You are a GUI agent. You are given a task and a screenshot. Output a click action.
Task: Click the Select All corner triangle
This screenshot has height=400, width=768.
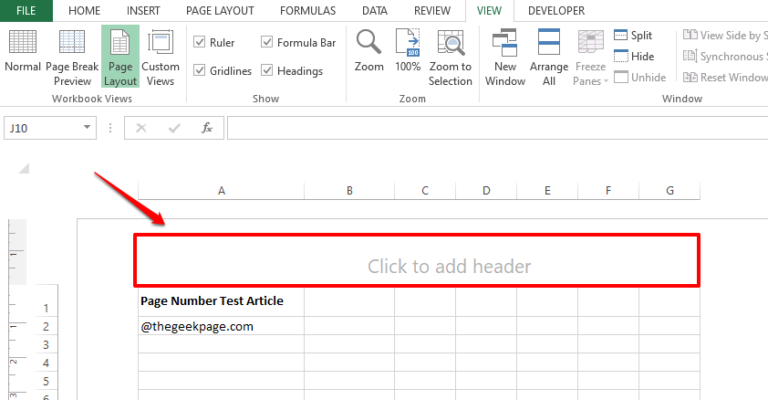coord(24,168)
